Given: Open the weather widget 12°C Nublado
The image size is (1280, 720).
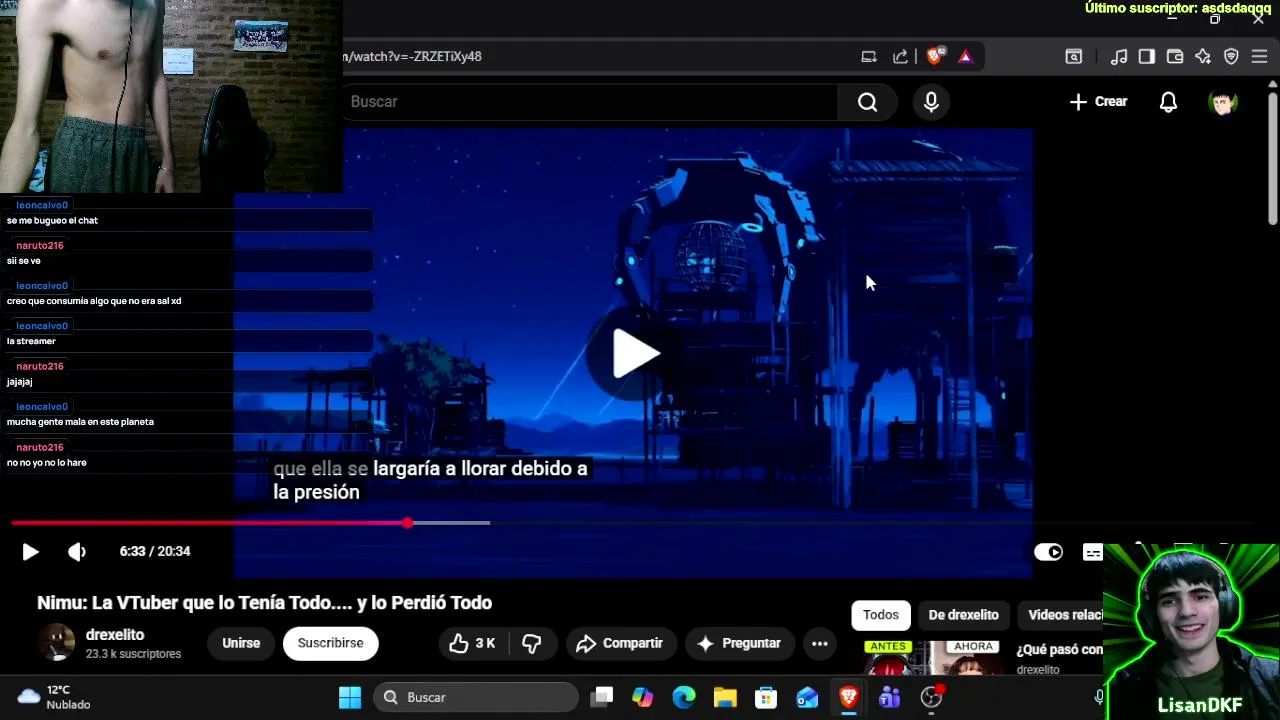Looking at the screenshot, I should [x=54, y=697].
